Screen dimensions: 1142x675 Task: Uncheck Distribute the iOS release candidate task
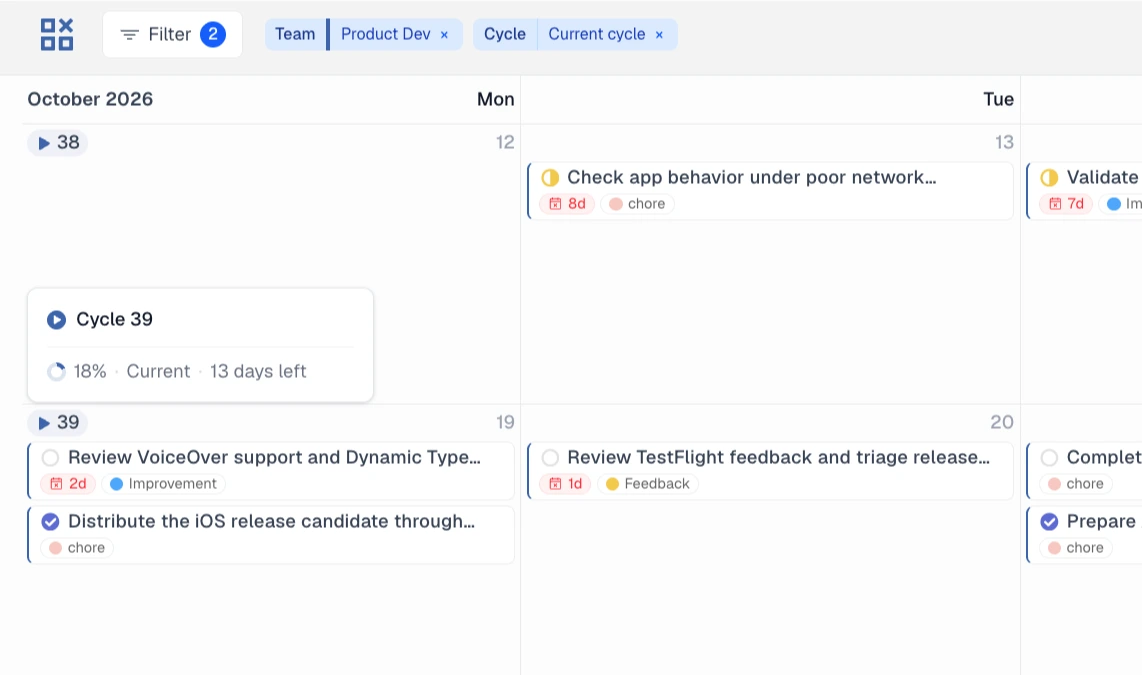click(50, 521)
